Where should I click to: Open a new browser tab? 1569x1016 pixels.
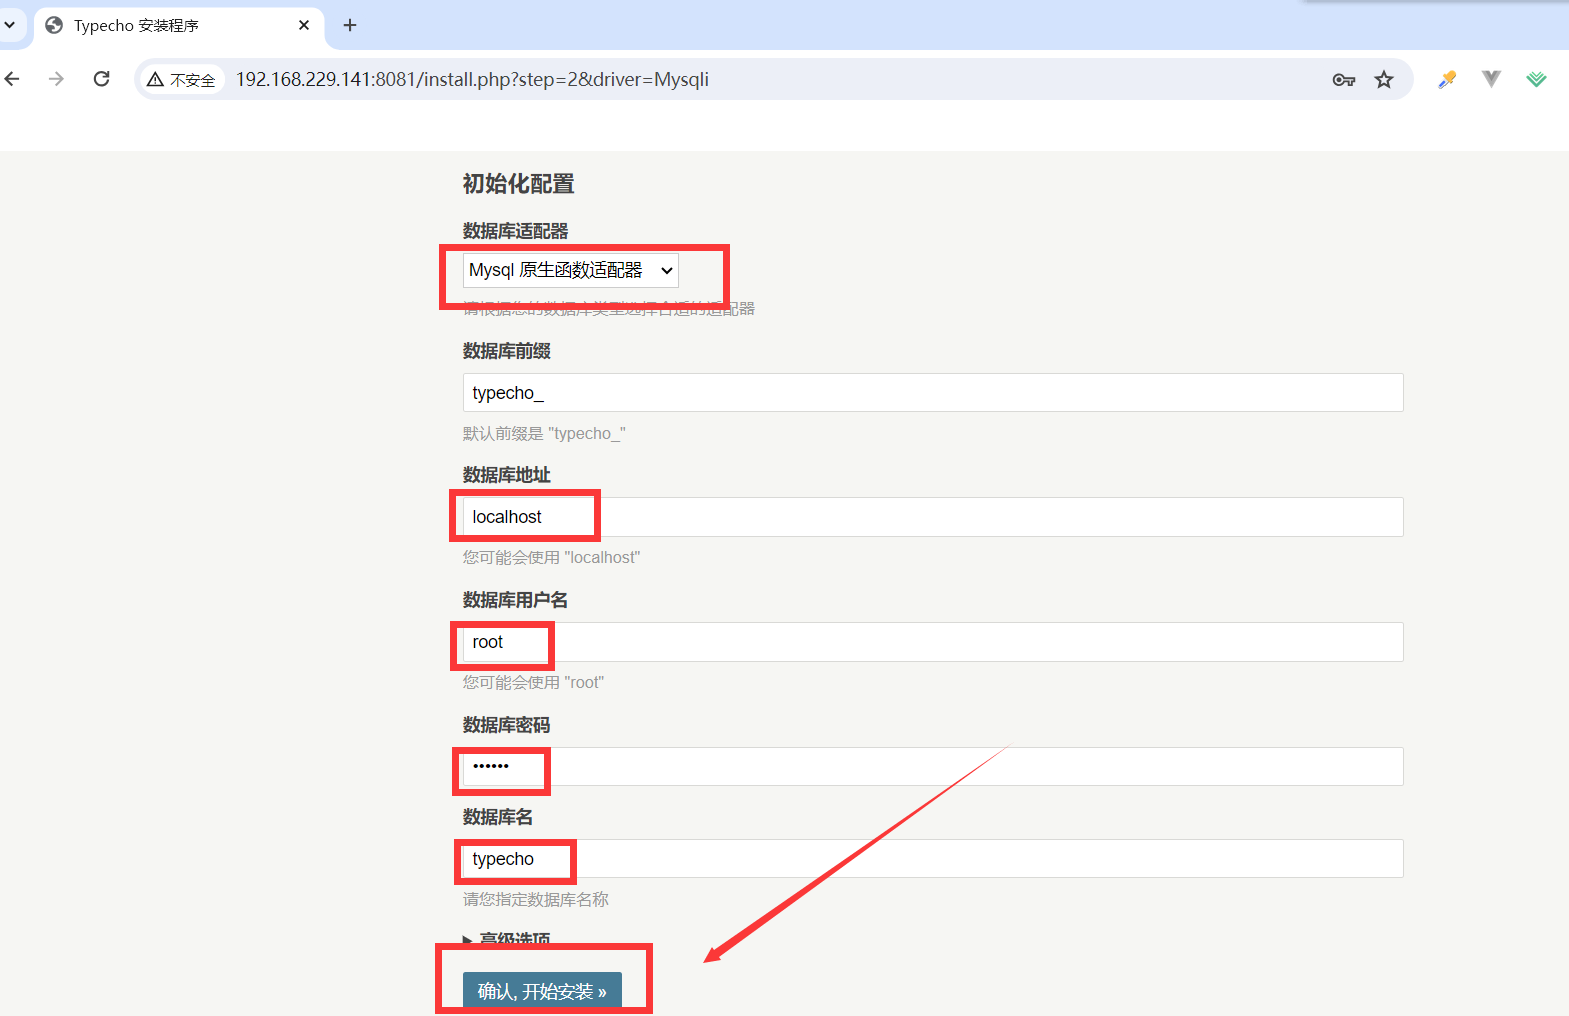pos(350,25)
